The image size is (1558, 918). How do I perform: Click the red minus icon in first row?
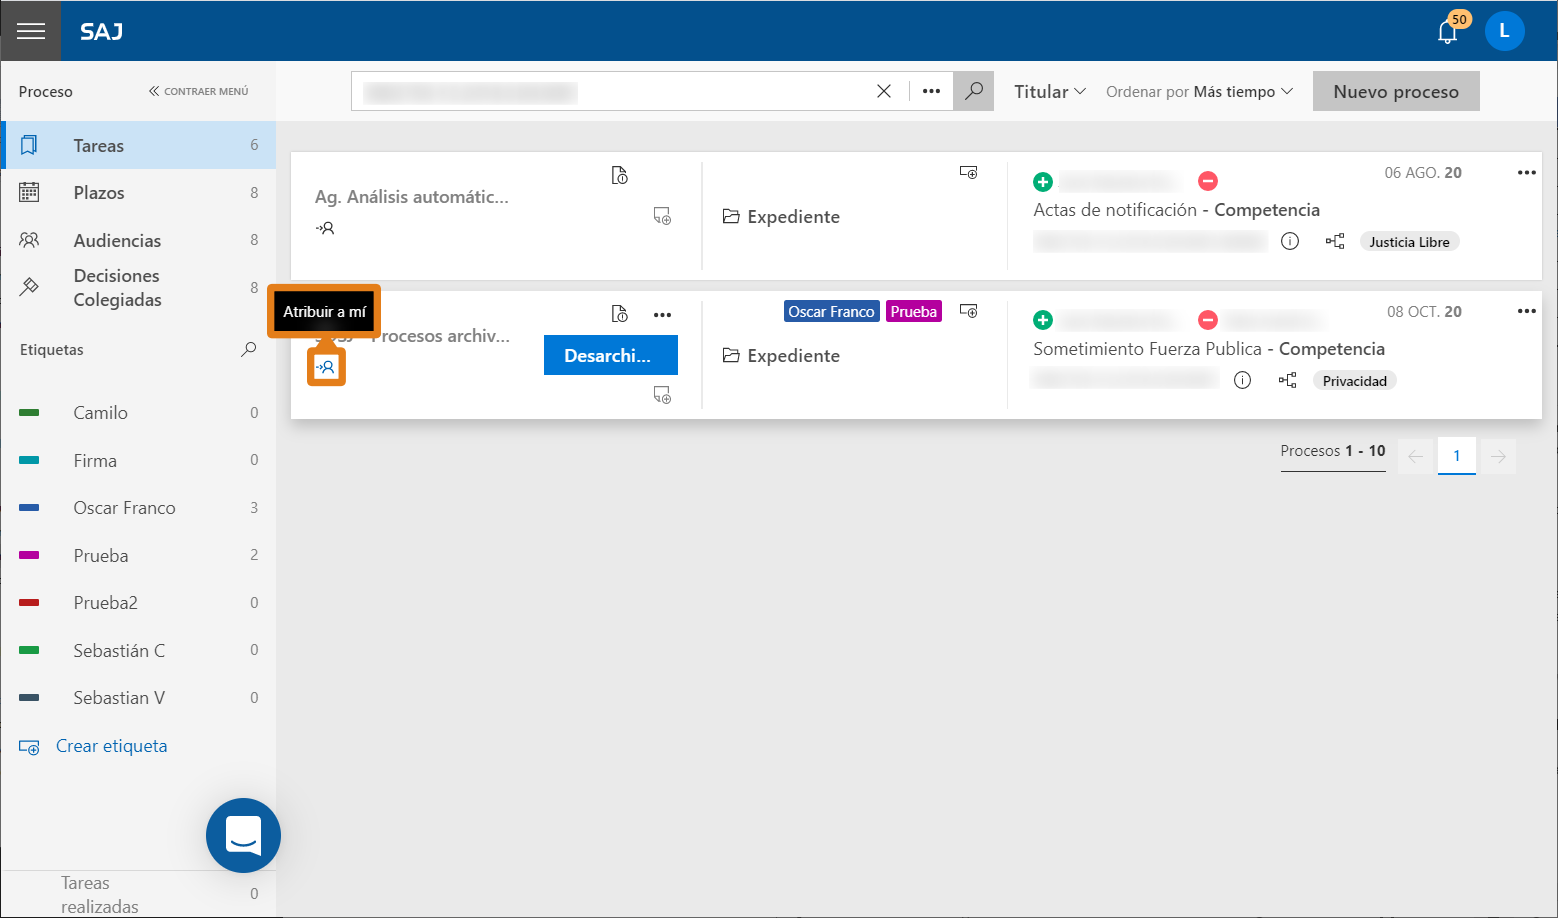(1208, 181)
